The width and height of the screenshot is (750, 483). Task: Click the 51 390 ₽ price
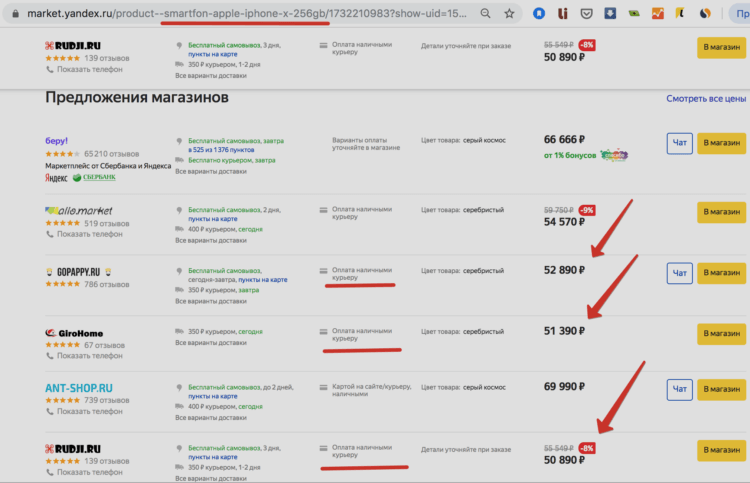(564, 331)
